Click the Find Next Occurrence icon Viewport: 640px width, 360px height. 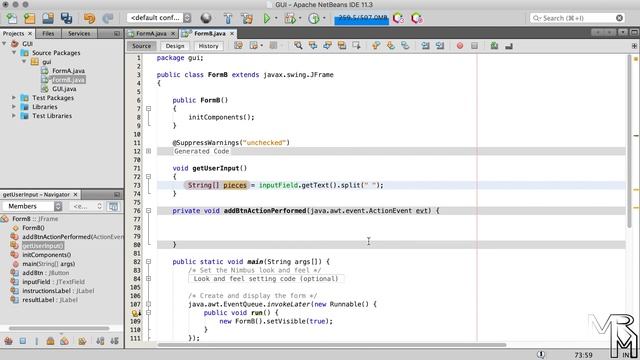(327, 46)
